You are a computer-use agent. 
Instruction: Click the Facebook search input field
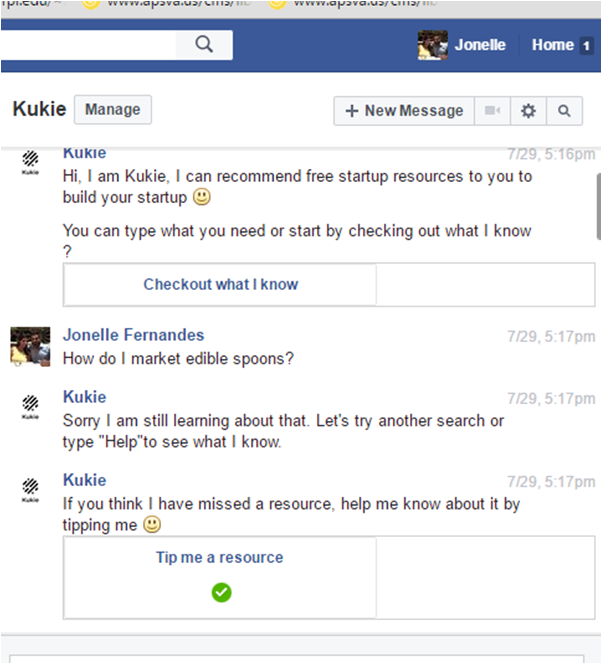click(90, 44)
